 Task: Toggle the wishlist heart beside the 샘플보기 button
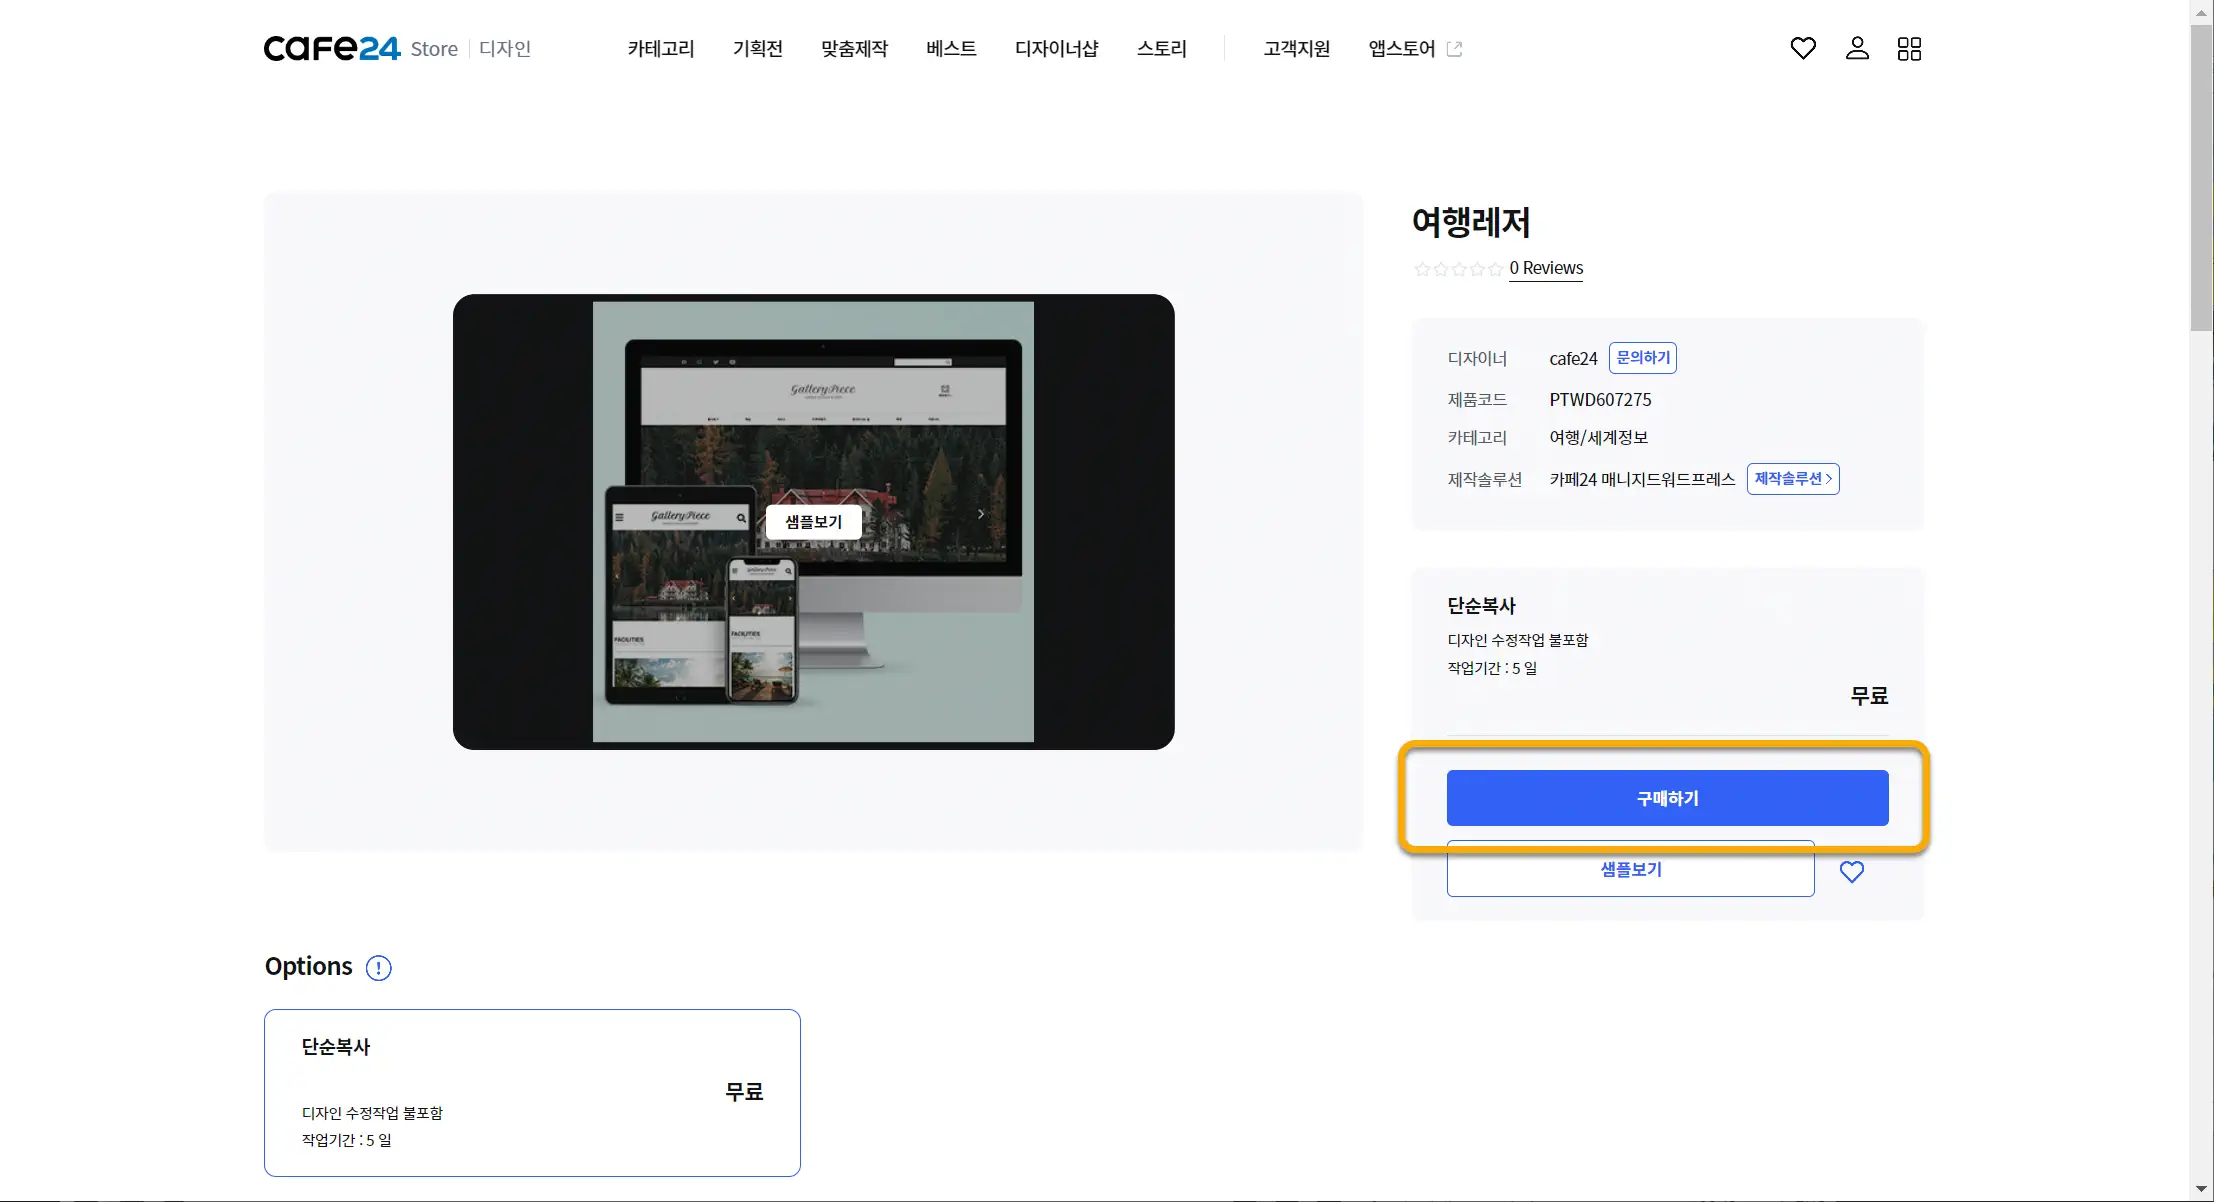coord(1852,871)
